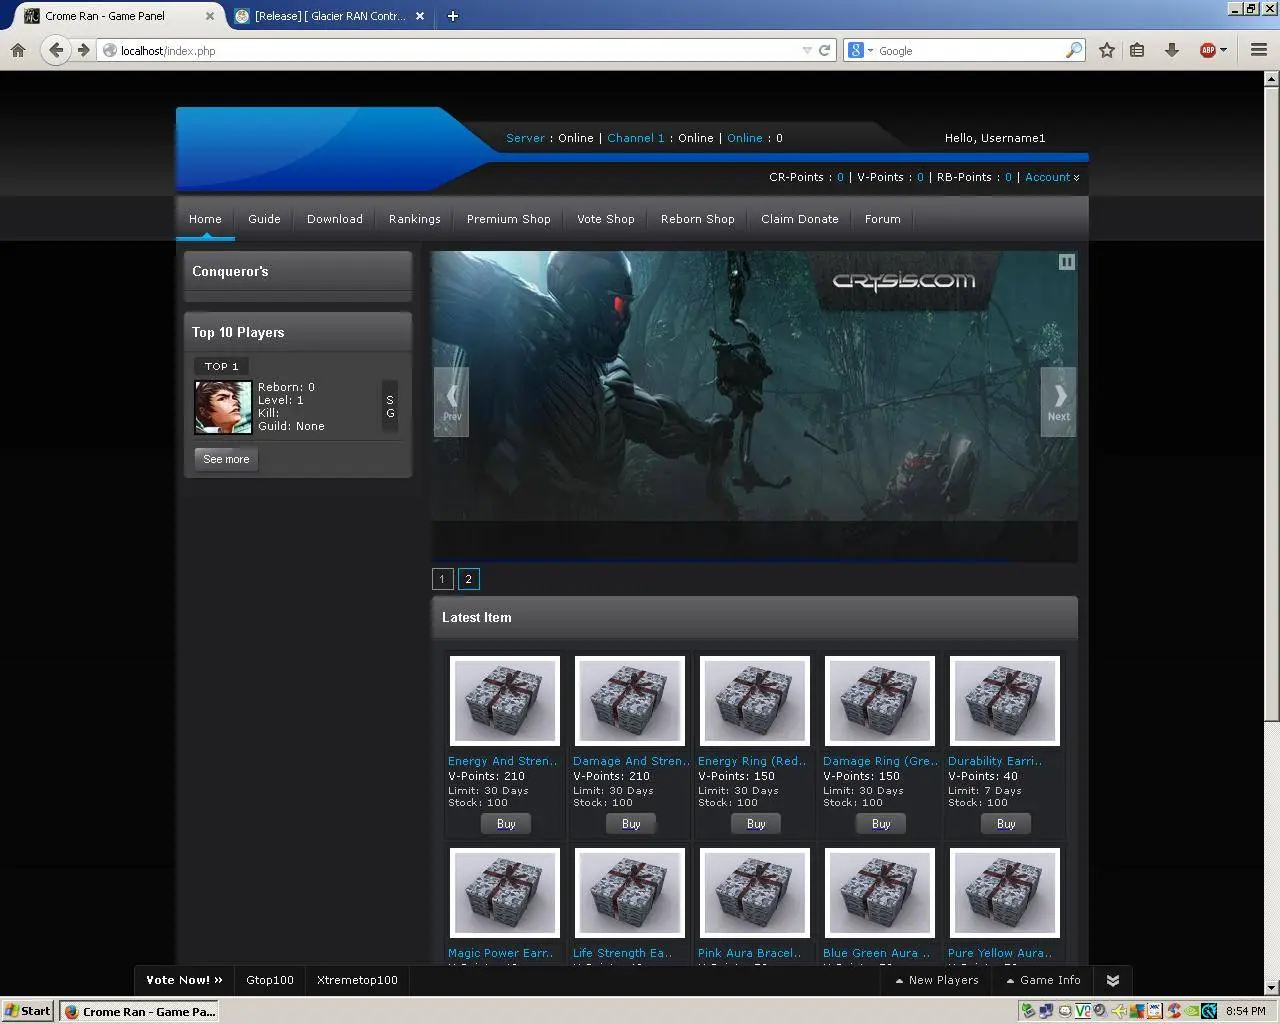The width and height of the screenshot is (1280, 1024).
Task: Advance slideshow with Next arrow
Action: click(x=1058, y=402)
